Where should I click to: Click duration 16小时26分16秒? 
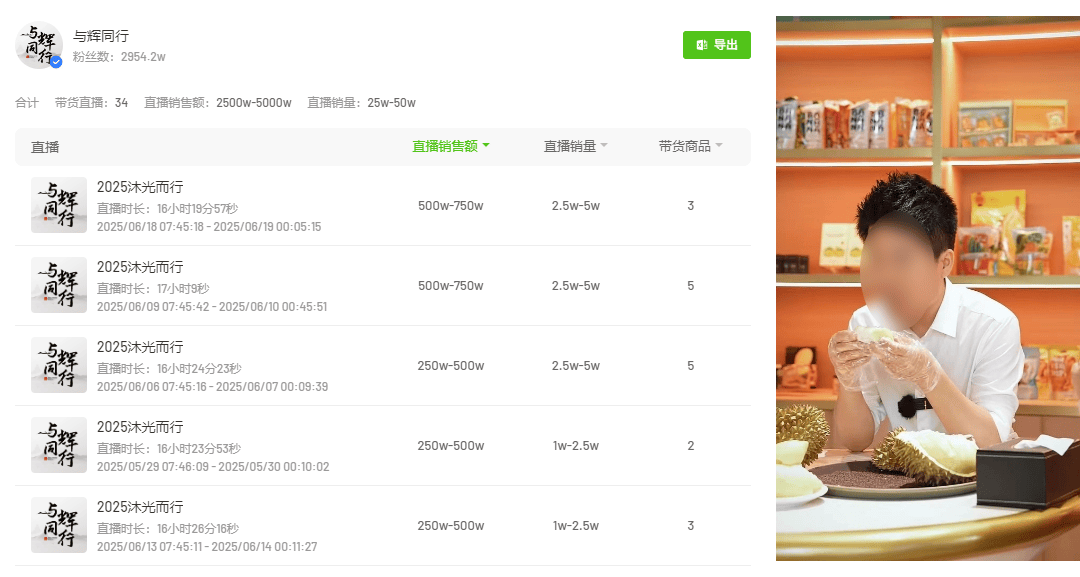168,527
